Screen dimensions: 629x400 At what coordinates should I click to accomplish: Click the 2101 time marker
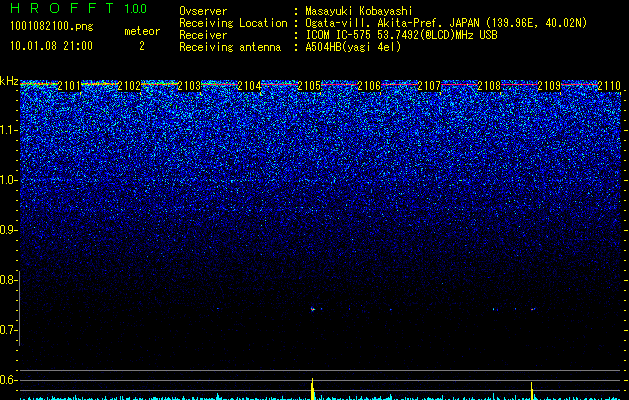(69, 86)
